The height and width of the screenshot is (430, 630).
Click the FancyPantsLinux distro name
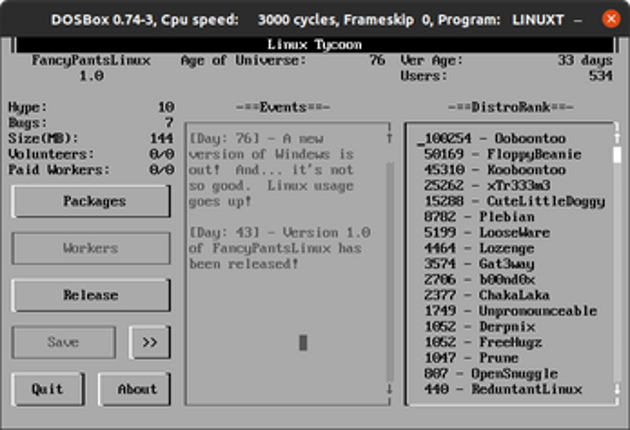(91, 60)
